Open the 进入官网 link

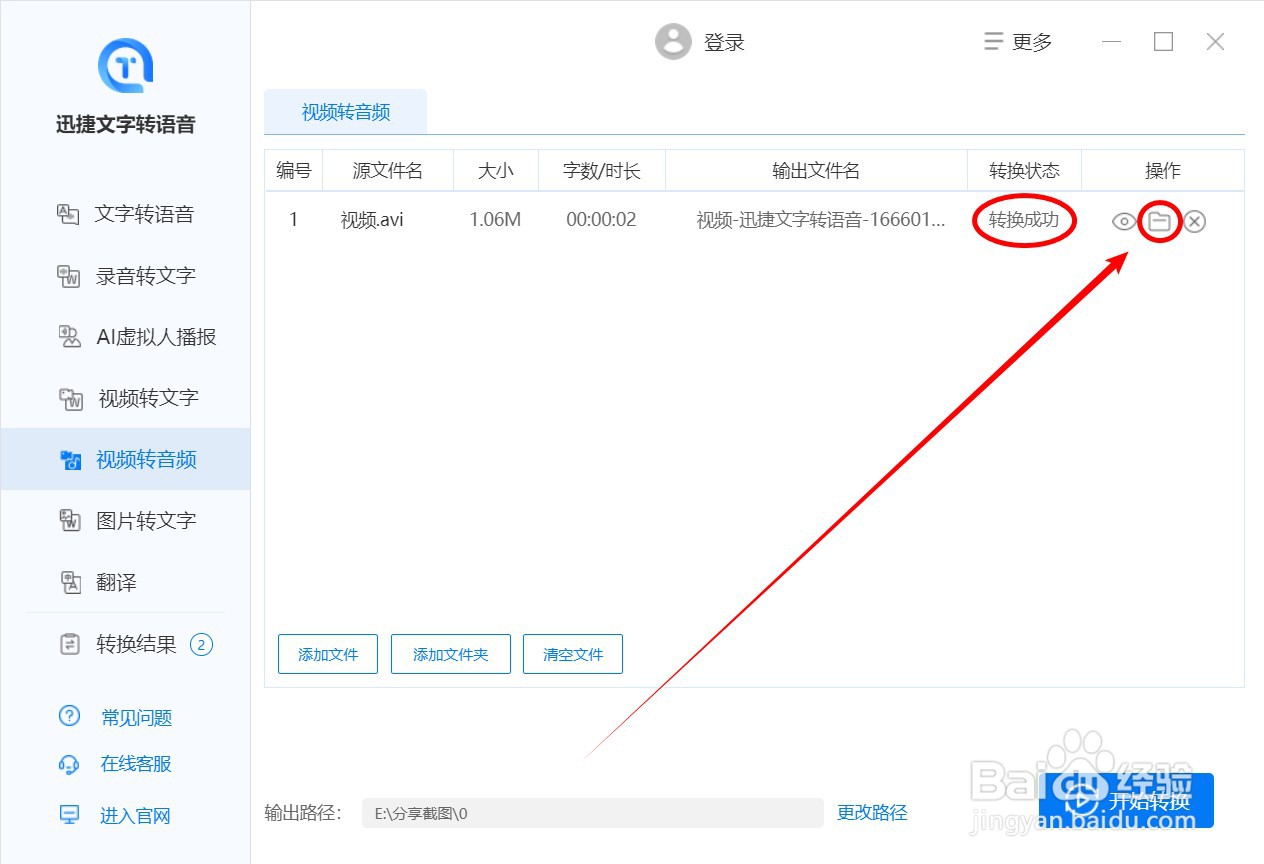(135, 816)
